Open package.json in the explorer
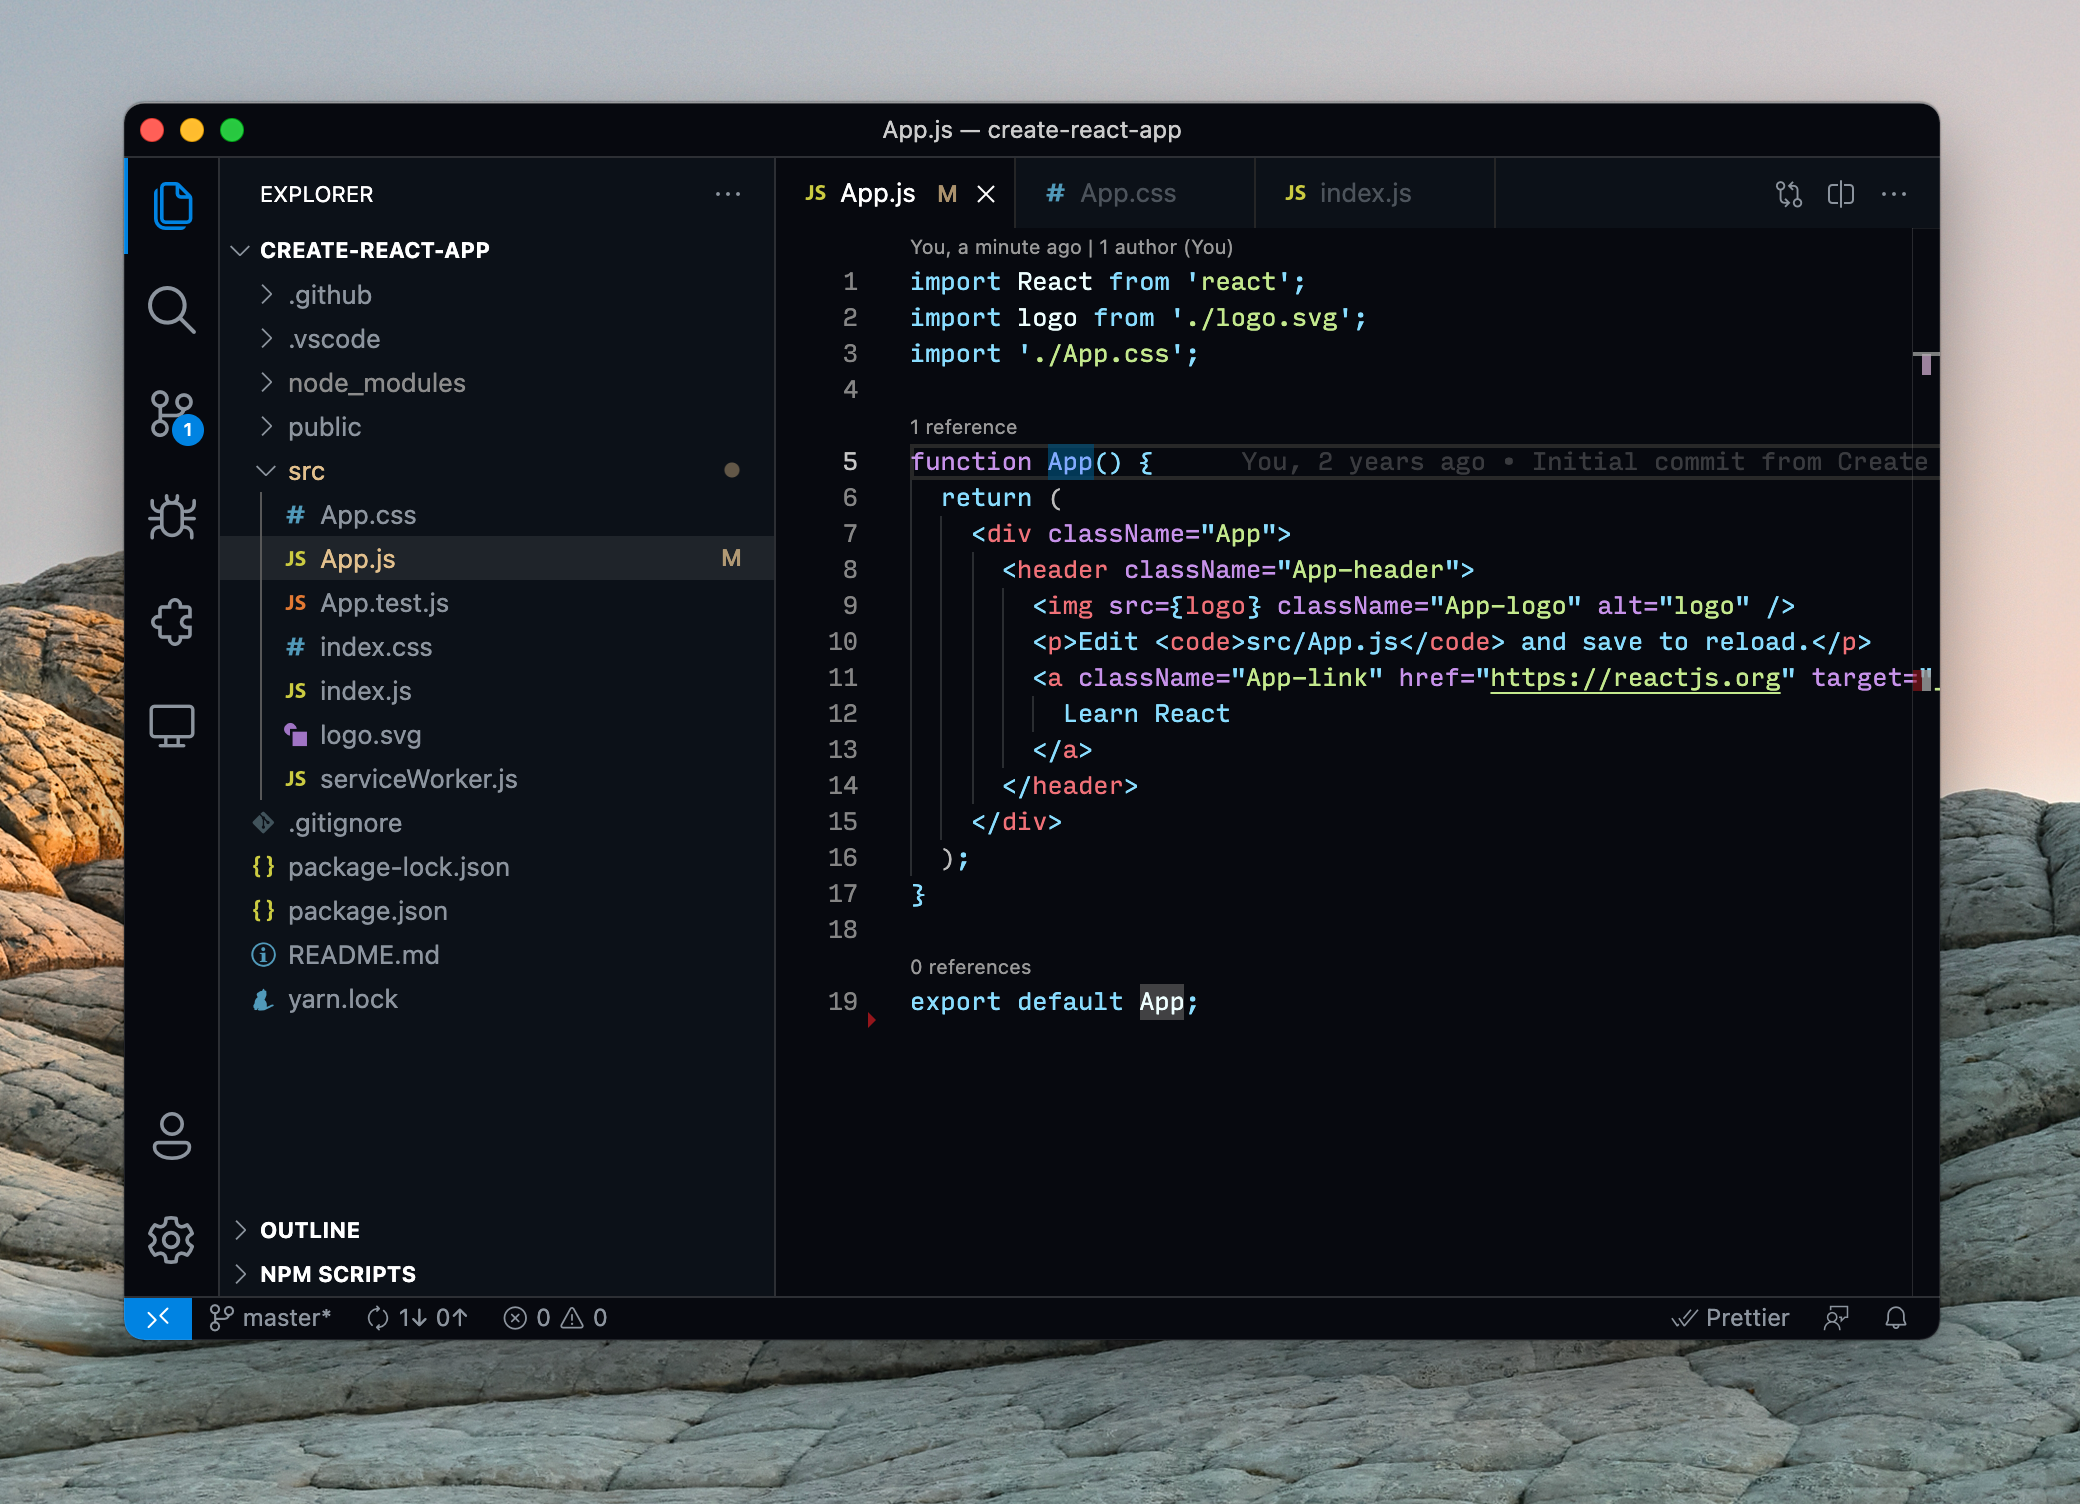This screenshot has width=2080, height=1504. (367, 911)
